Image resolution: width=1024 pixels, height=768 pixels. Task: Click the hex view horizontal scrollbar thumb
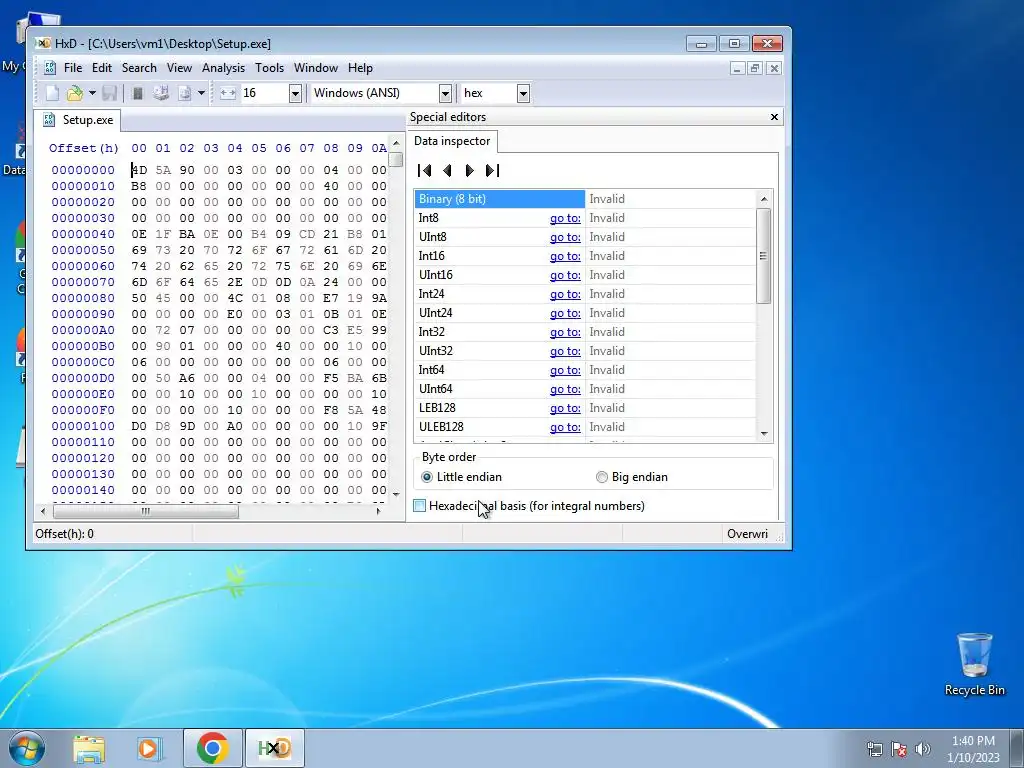click(145, 511)
